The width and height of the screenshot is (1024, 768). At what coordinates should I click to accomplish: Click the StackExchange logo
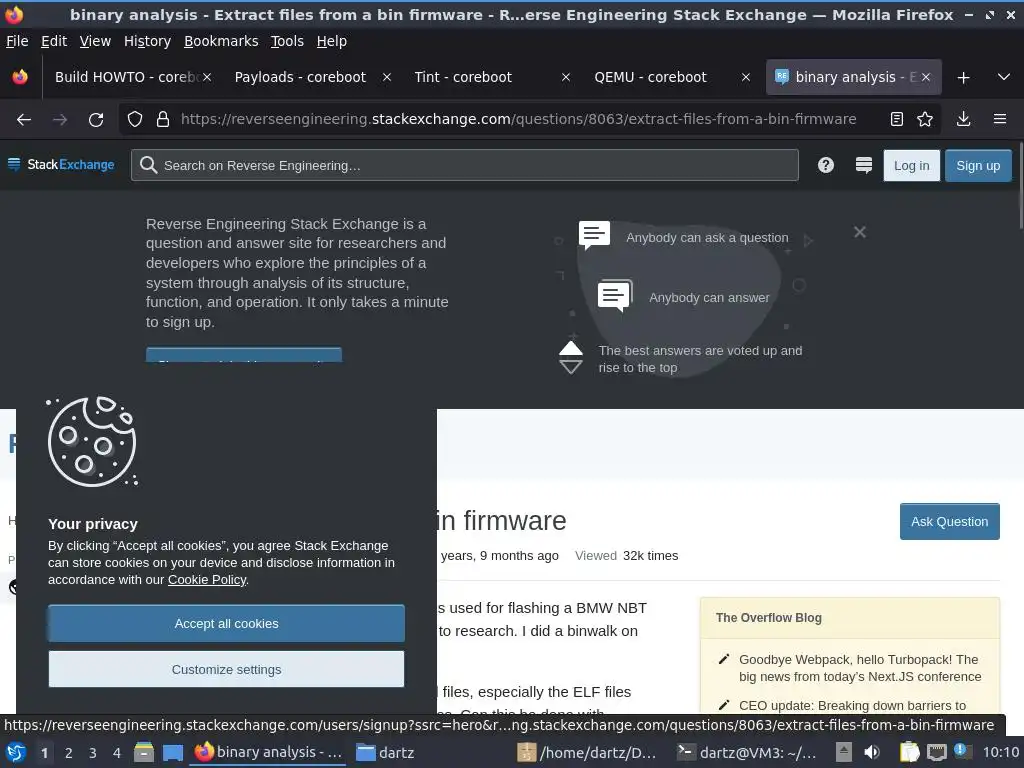tap(61, 165)
